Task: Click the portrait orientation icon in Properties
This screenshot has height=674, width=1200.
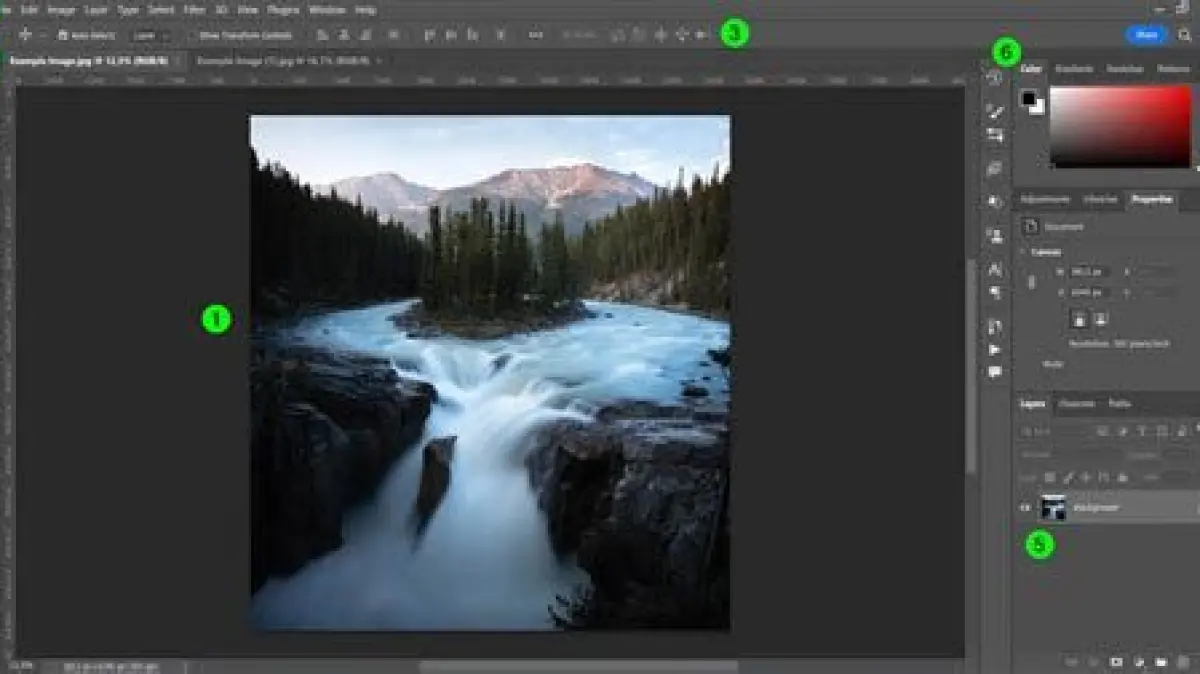Action: 1079,319
